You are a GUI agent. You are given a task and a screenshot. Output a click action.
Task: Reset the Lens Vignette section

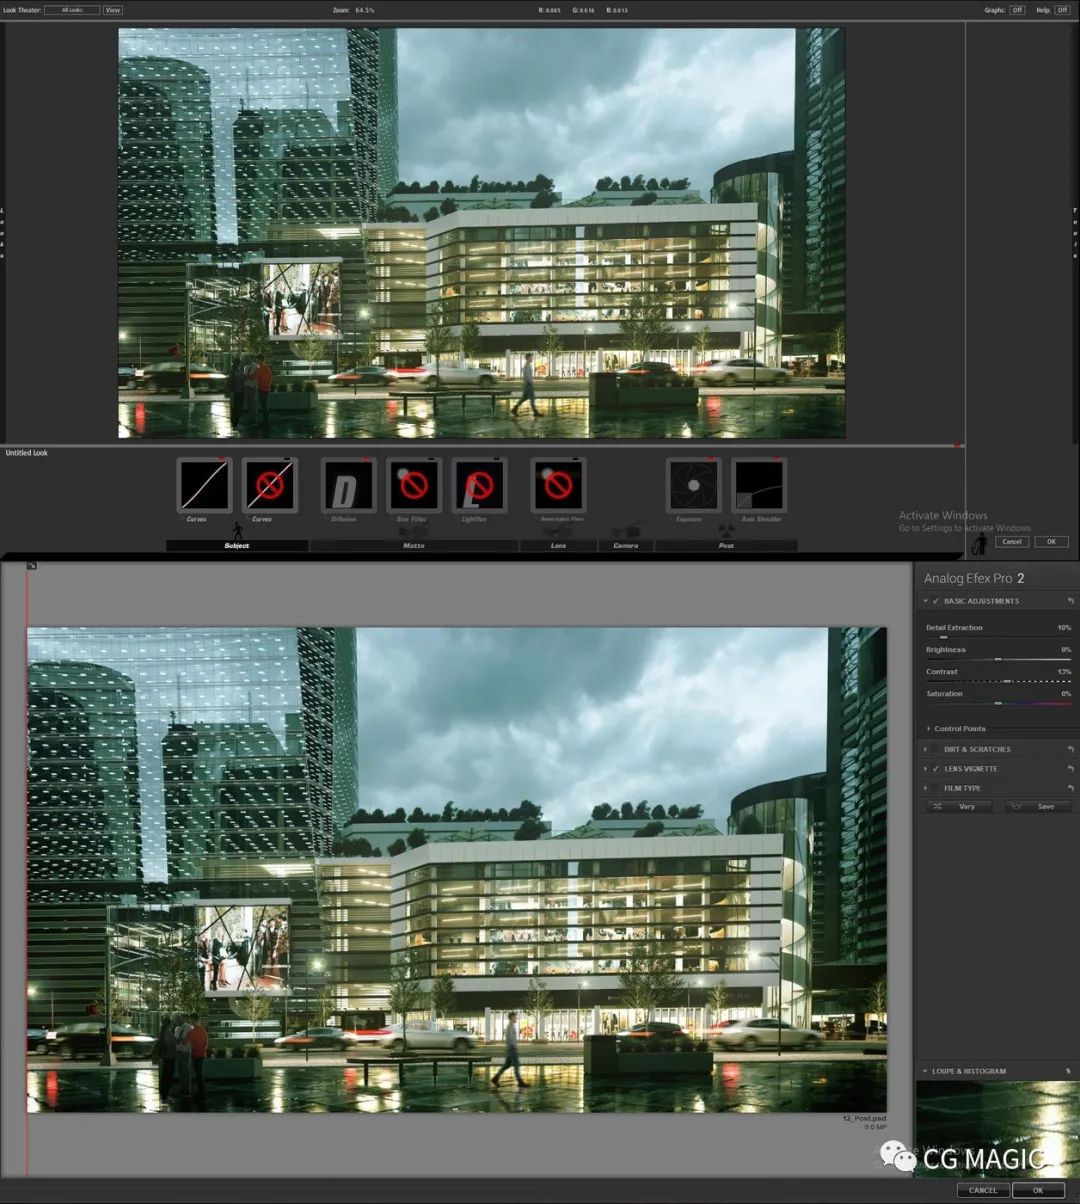pyautogui.click(x=1070, y=769)
